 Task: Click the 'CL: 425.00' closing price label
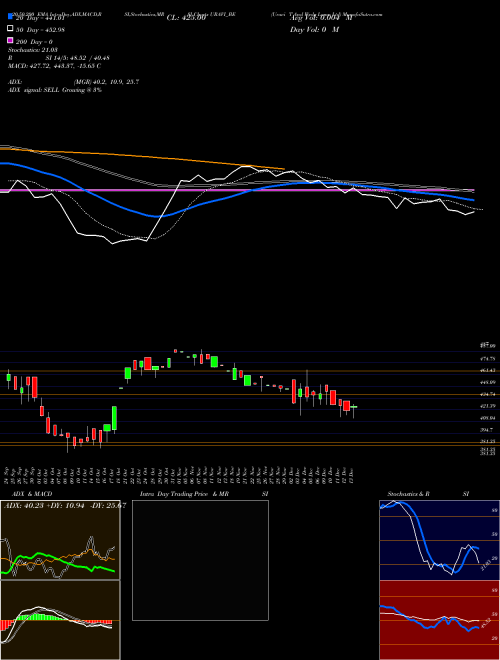pyautogui.click(x=186, y=18)
